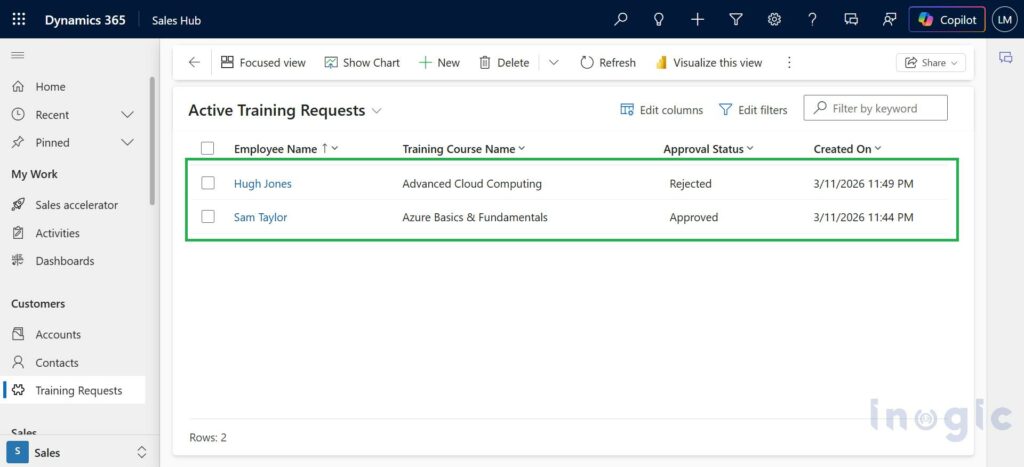
Task: Switch to Focused view
Action: (263, 63)
